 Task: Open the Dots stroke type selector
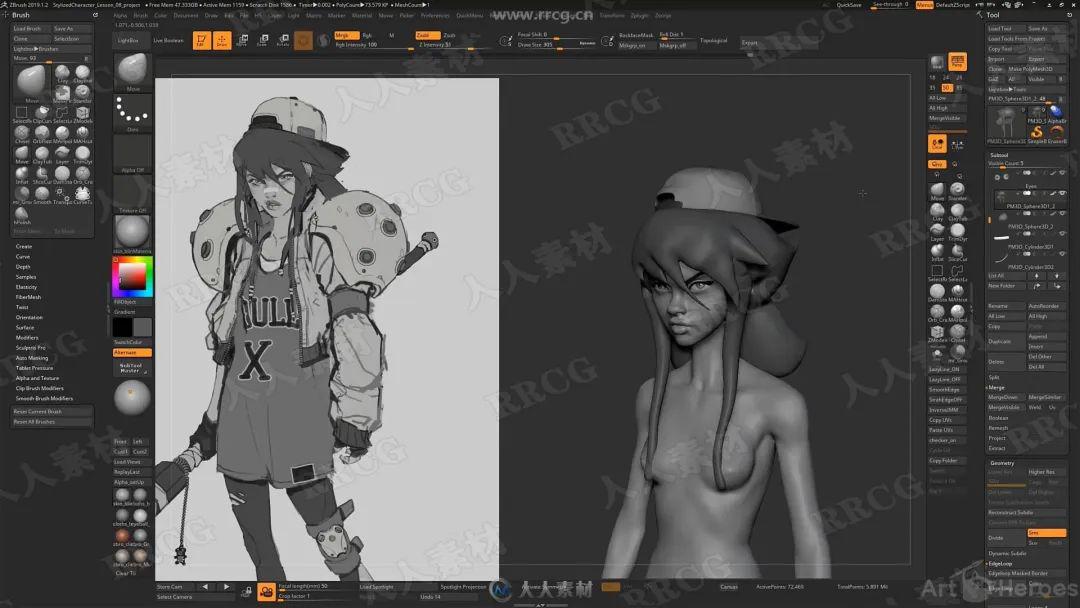coord(132,113)
